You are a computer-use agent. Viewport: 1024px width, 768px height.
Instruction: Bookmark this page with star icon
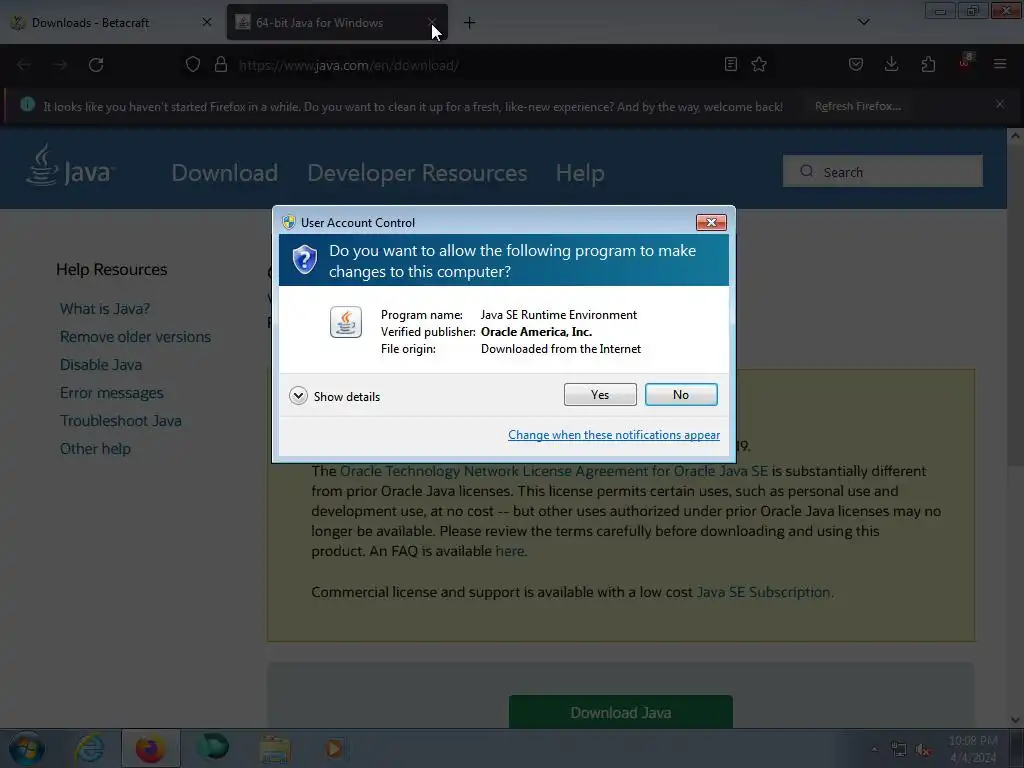pyautogui.click(x=759, y=64)
